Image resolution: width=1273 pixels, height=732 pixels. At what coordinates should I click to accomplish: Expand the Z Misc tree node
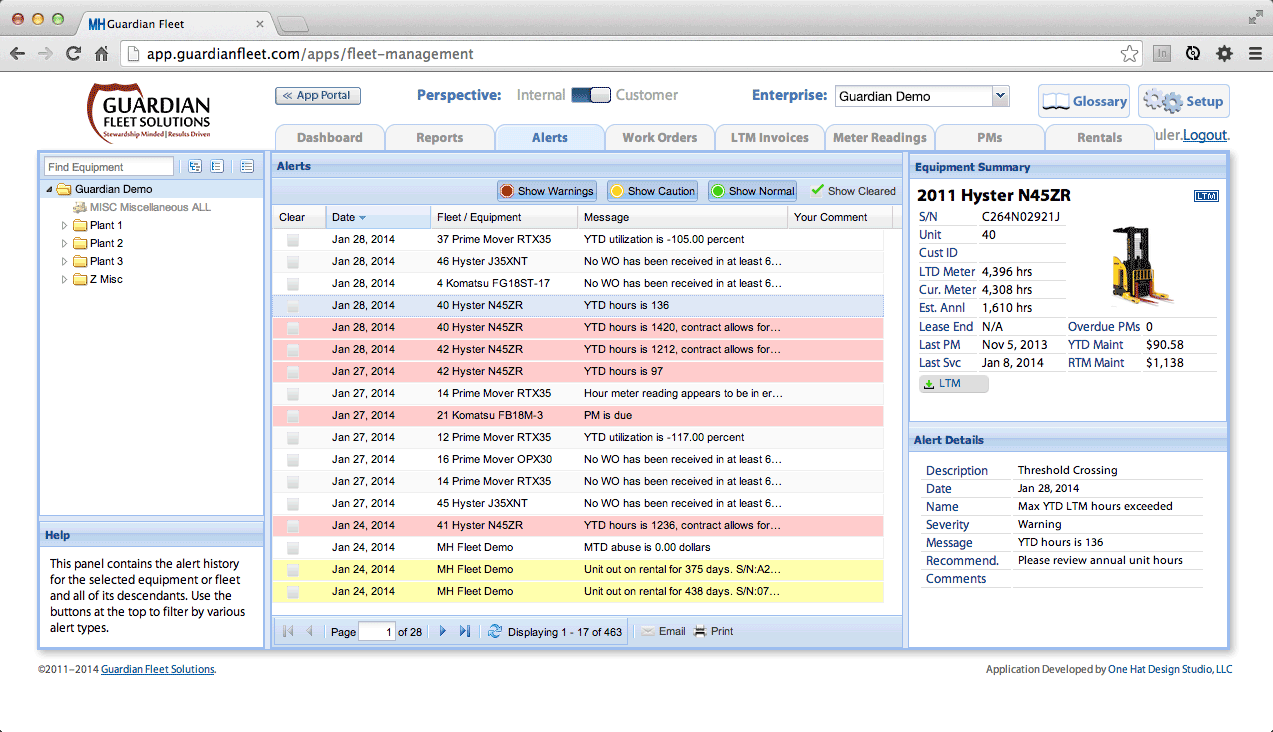tap(65, 279)
